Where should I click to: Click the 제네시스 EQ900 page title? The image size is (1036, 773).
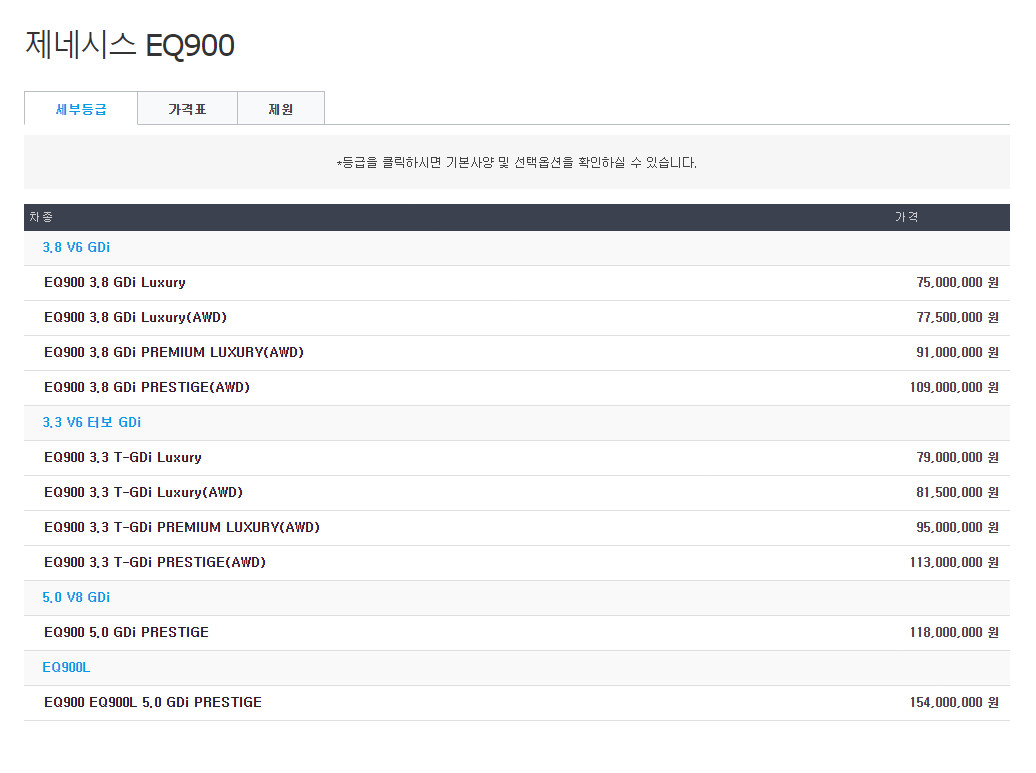click(130, 46)
